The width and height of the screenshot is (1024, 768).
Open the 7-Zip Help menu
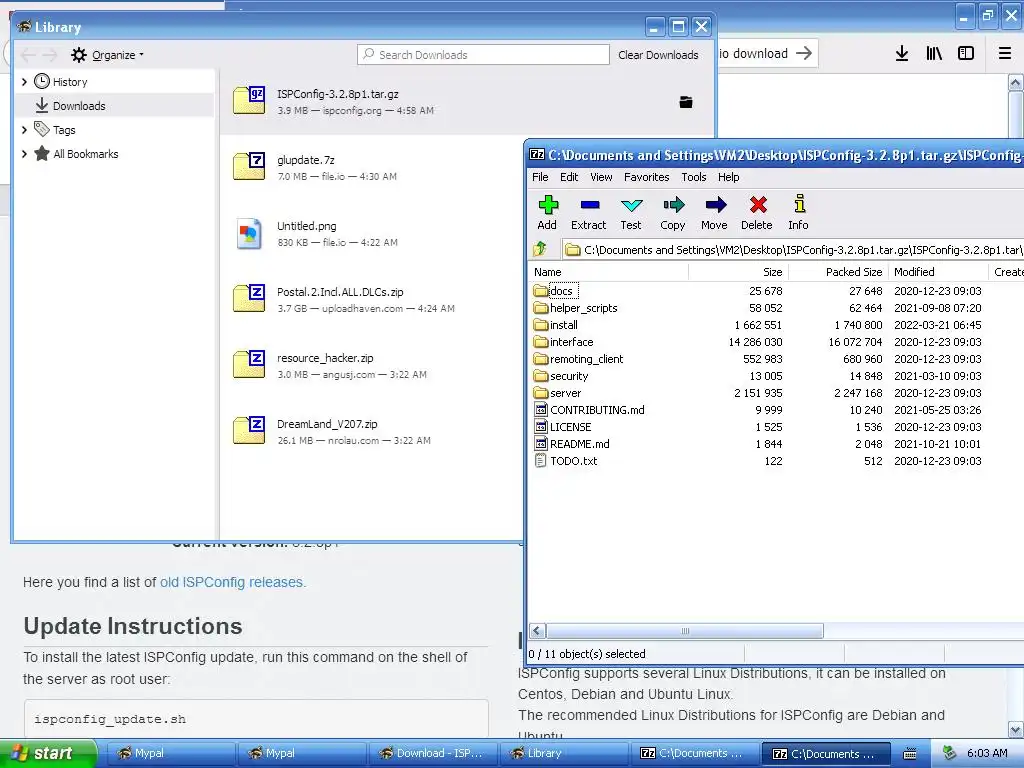point(729,177)
